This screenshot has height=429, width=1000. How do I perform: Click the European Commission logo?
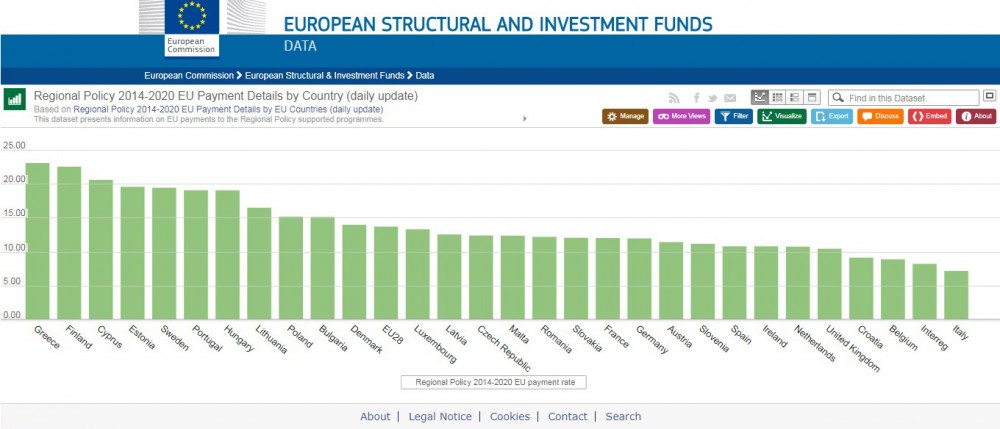click(178, 28)
